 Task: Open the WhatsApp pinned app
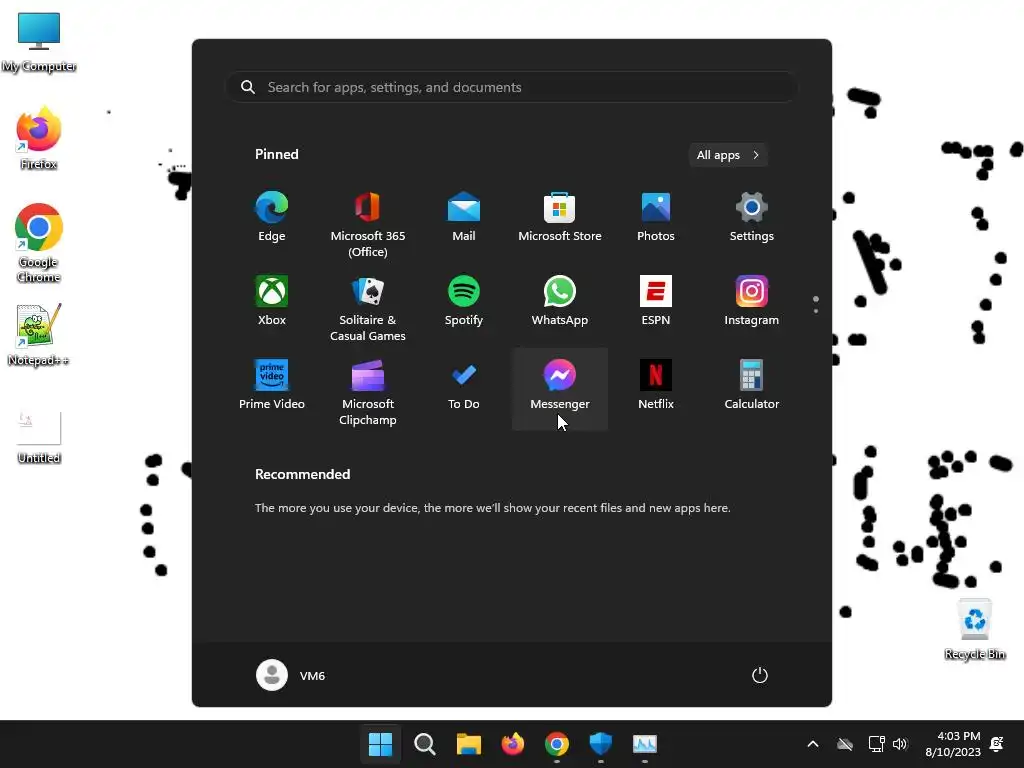560,301
